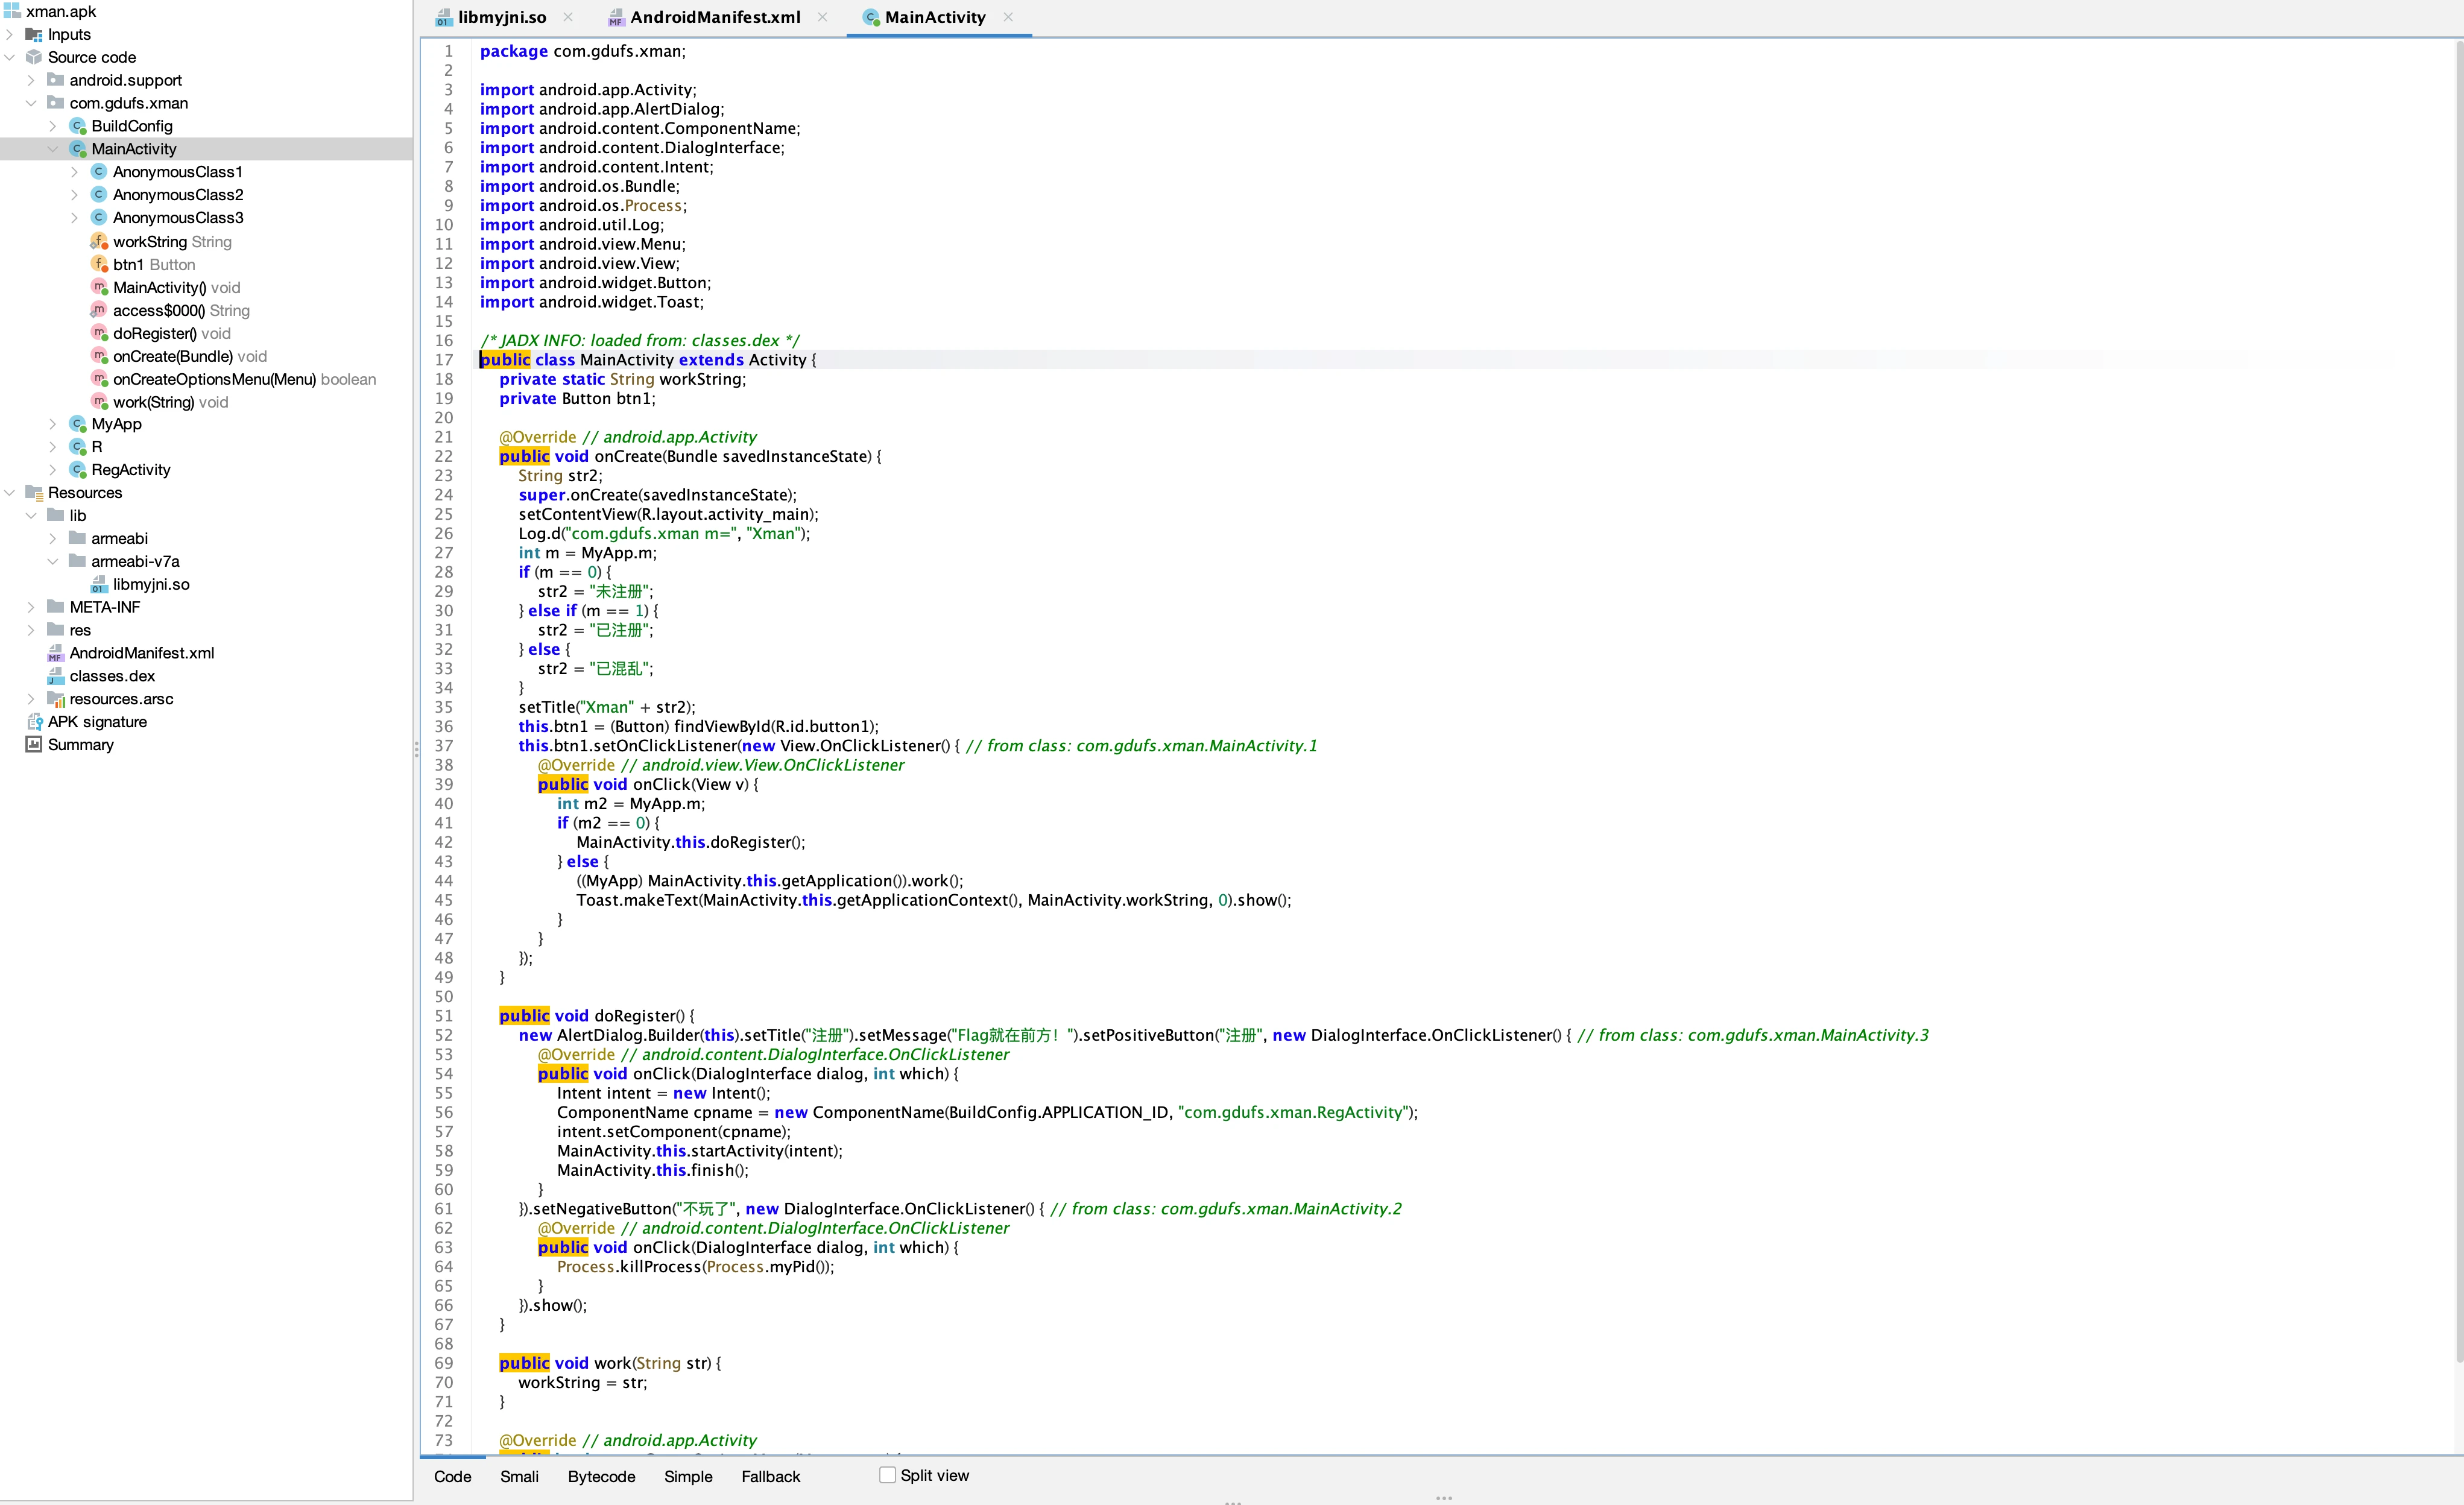Click the libmyjni.so binary file icon in tree
The image size is (2464, 1505).
point(99,584)
